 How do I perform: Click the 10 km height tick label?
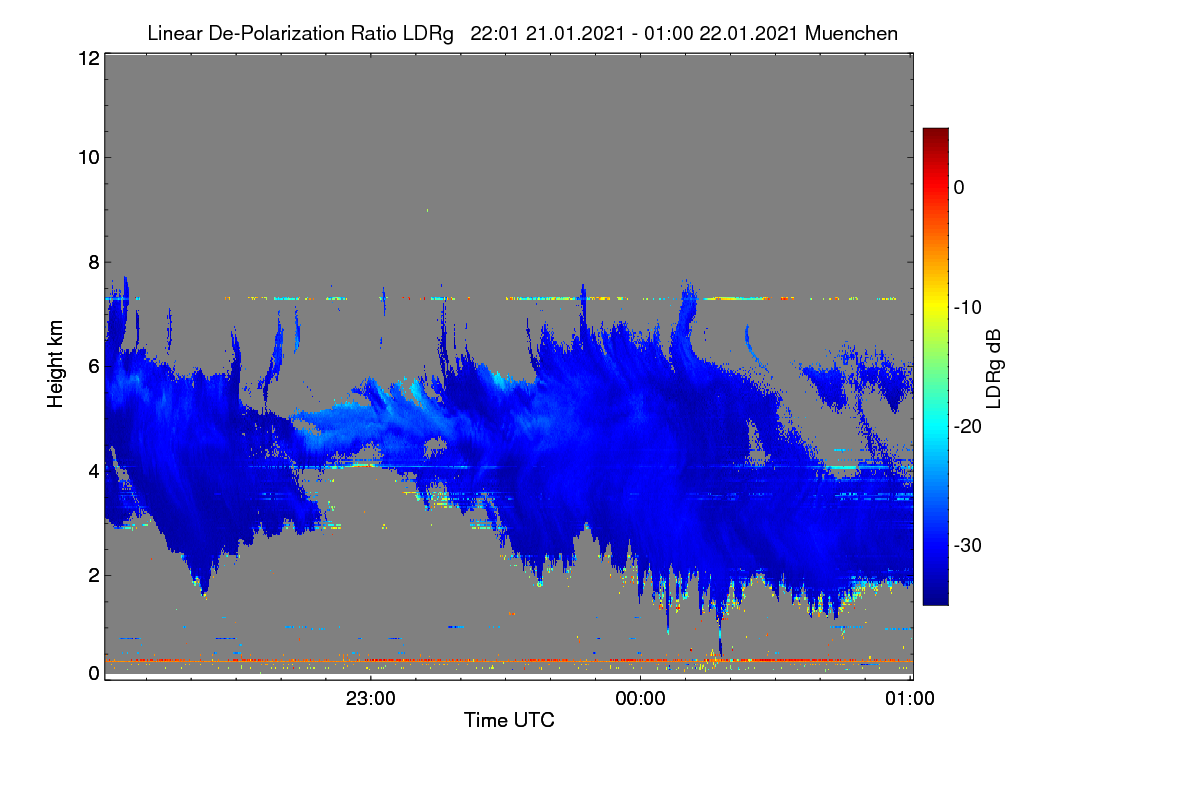click(x=87, y=157)
